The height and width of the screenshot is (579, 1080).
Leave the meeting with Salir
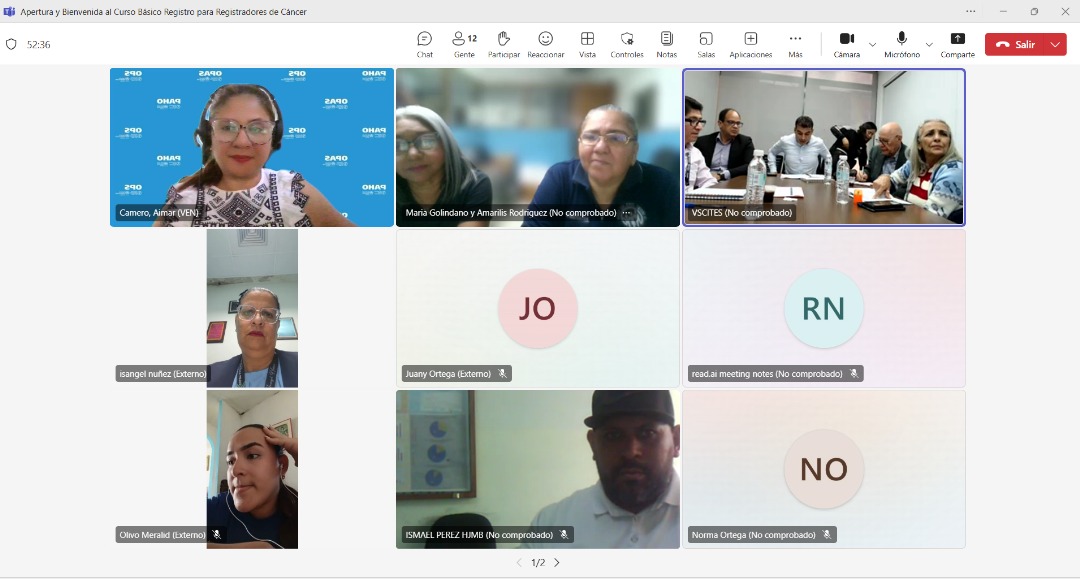pyautogui.click(x=1015, y=45)
